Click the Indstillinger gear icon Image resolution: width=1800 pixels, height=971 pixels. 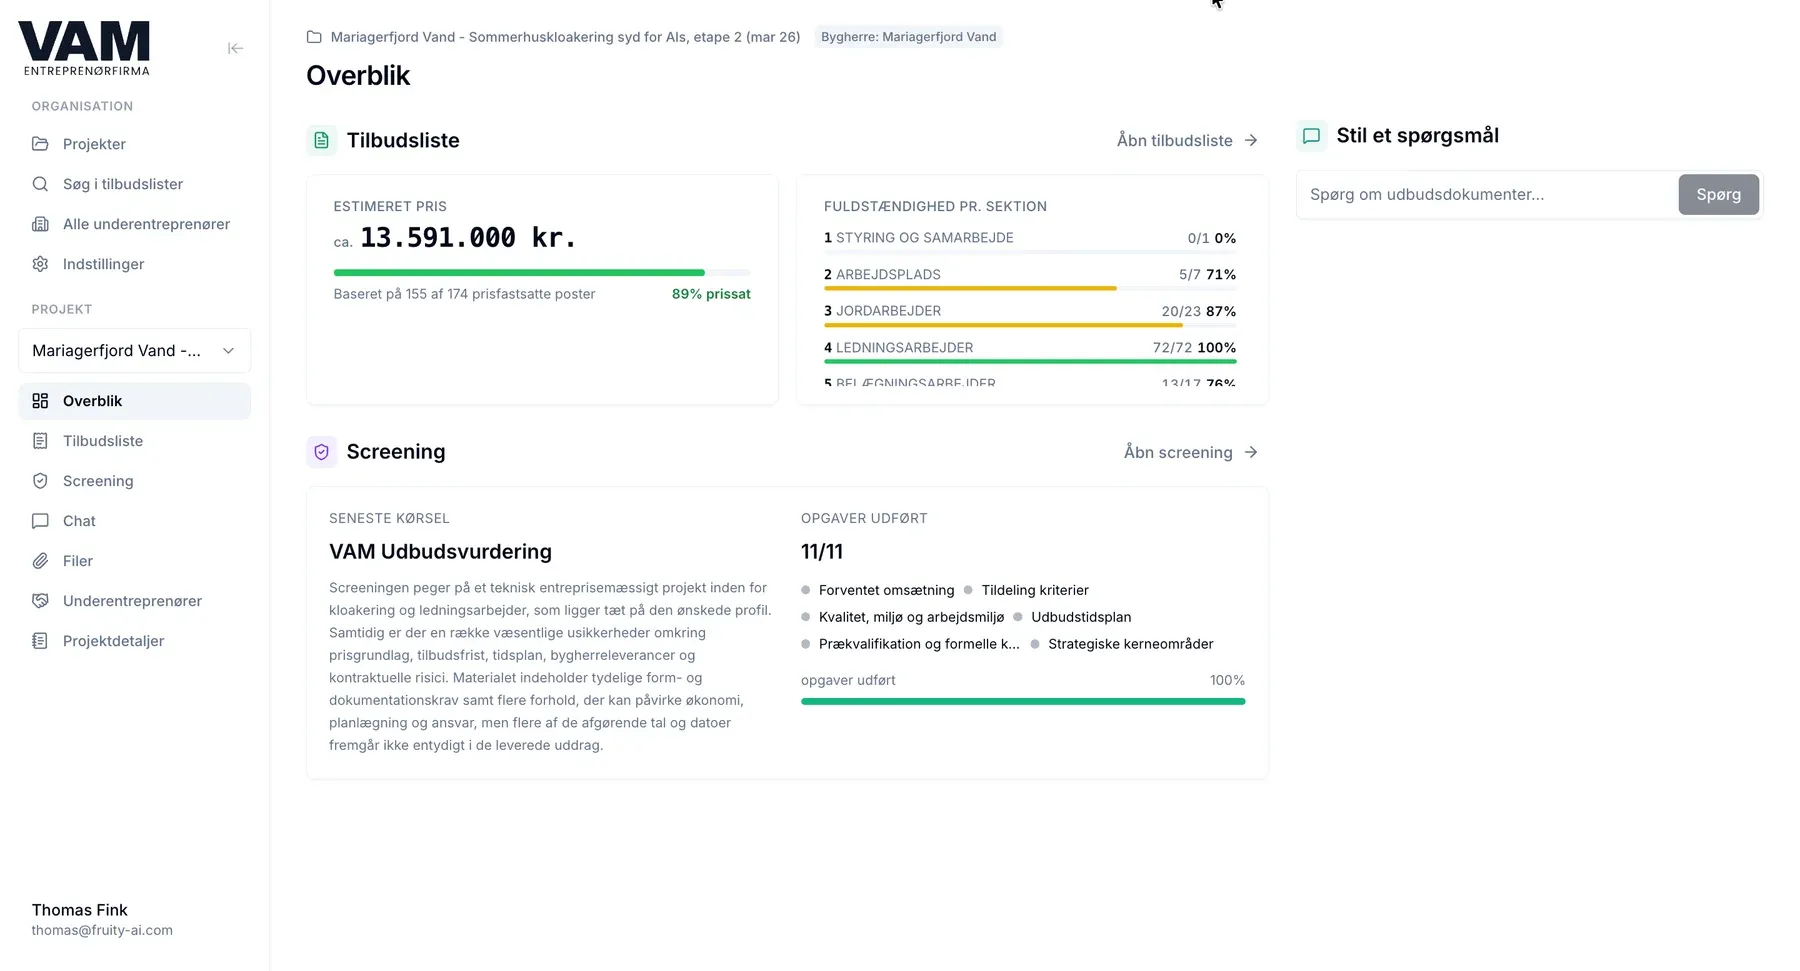pyautogui.click(x=40, y=264)
